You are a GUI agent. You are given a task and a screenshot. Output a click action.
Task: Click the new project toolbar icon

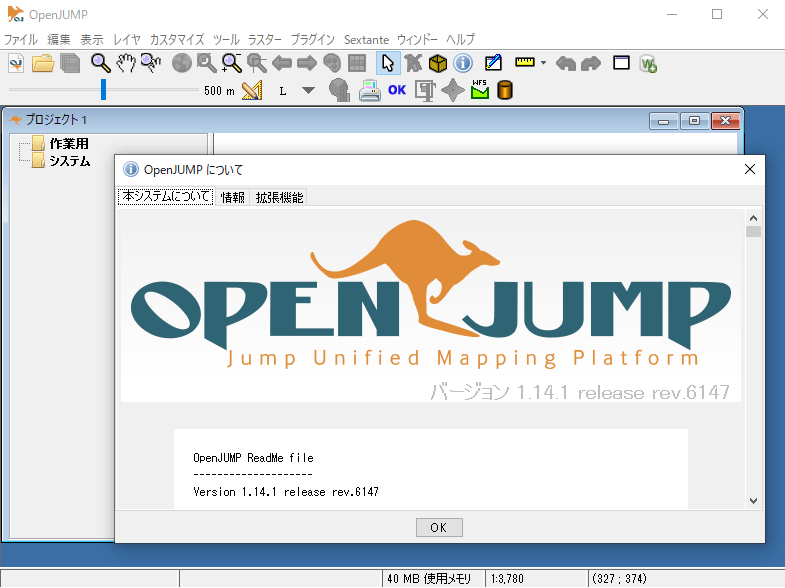click(x=16, y=64)
